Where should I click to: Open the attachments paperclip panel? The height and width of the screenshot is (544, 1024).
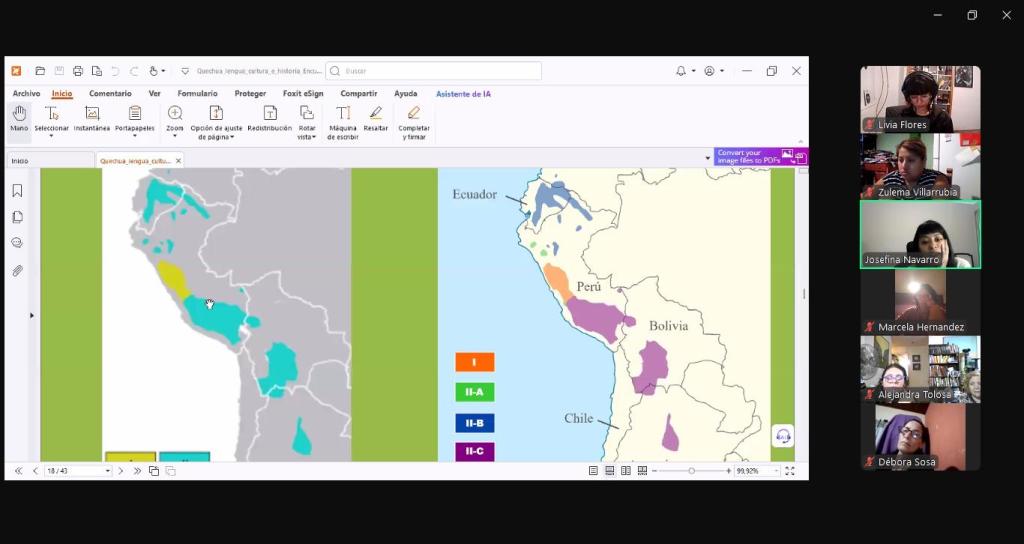(17, 271)
